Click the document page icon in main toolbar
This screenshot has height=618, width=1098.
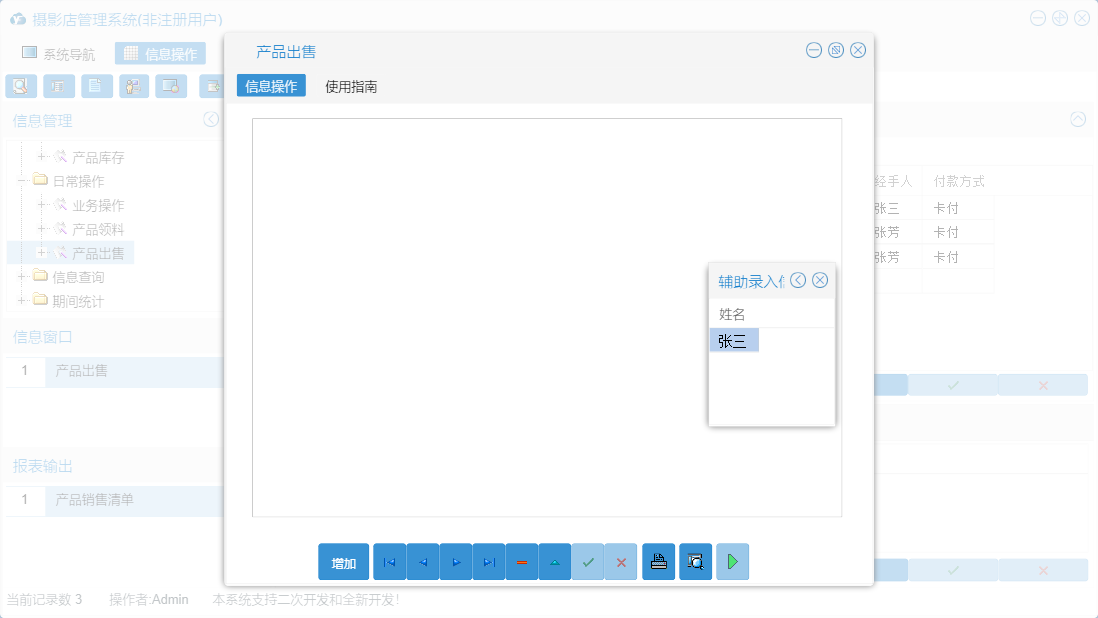click(x=97, y=86)
